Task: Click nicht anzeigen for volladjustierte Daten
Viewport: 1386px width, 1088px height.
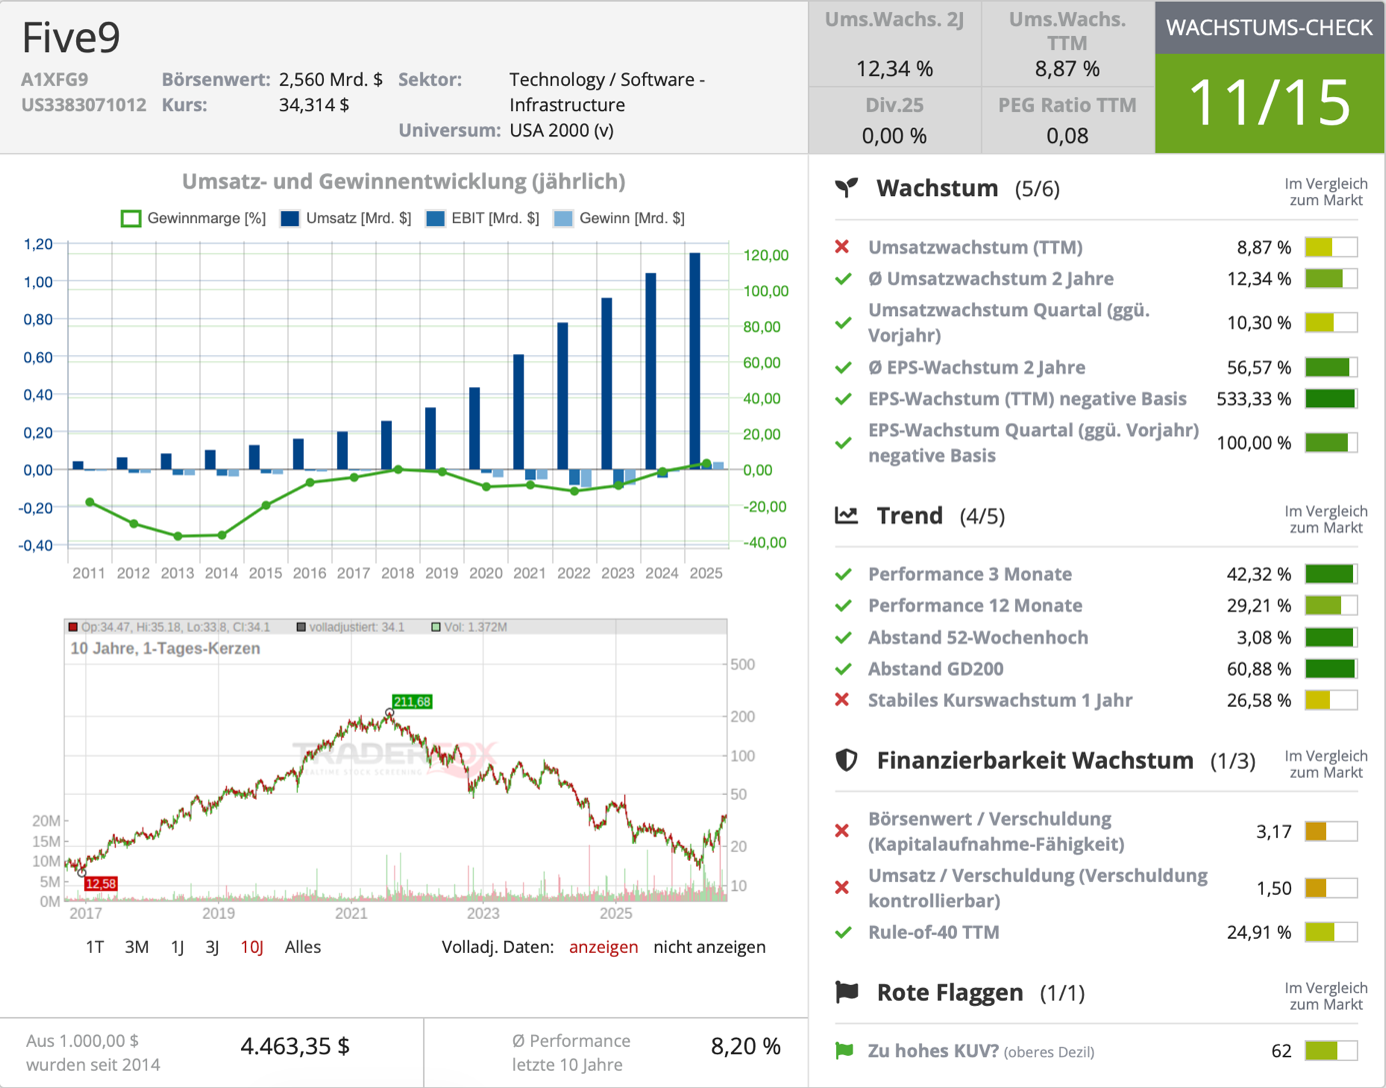Action: click(x=710, y=947)
